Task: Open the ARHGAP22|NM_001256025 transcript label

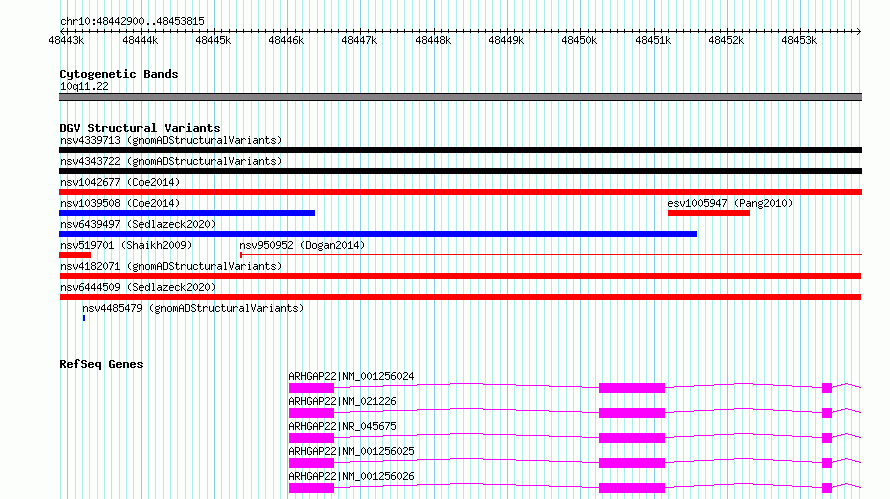Action: (351, 451)
